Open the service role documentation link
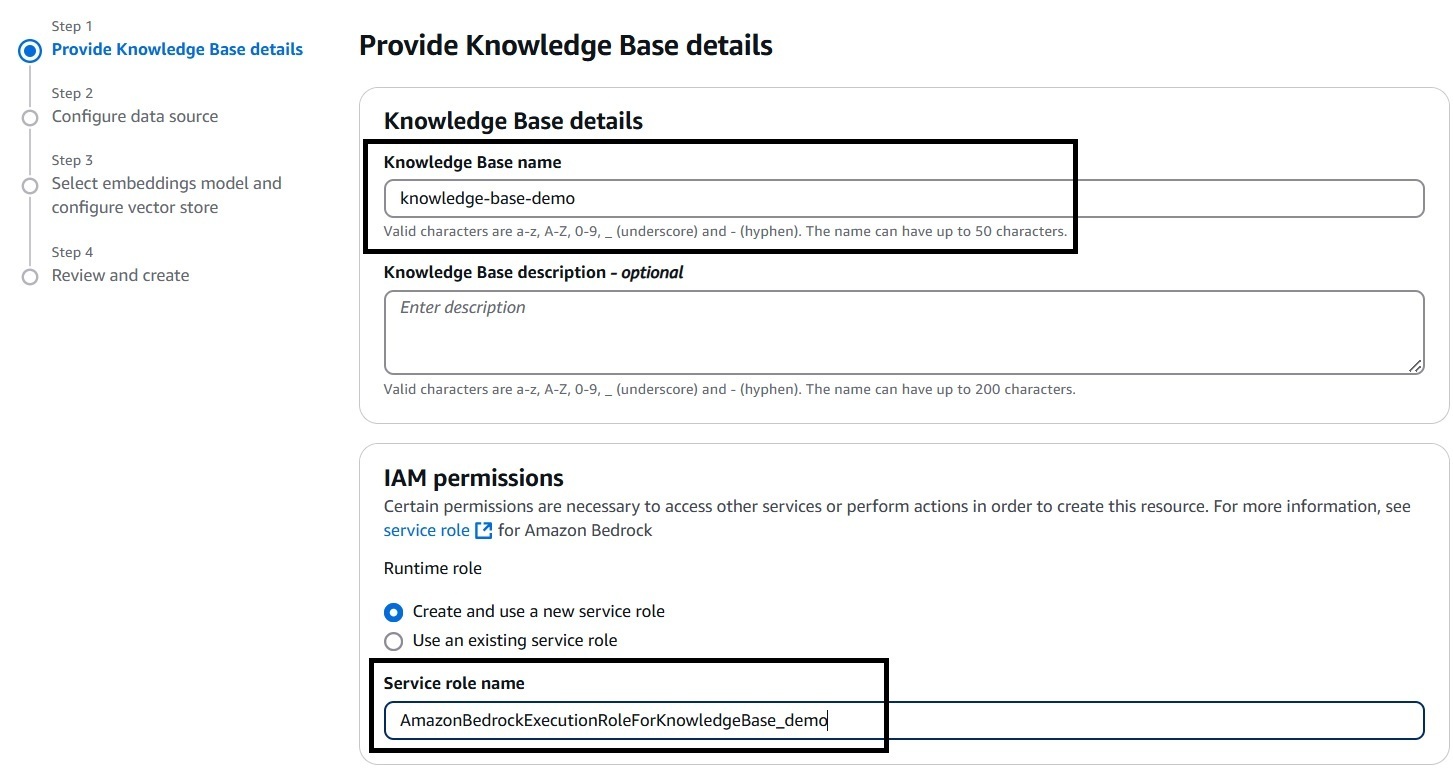1453x775 pixels. click(x=427, y=530)
